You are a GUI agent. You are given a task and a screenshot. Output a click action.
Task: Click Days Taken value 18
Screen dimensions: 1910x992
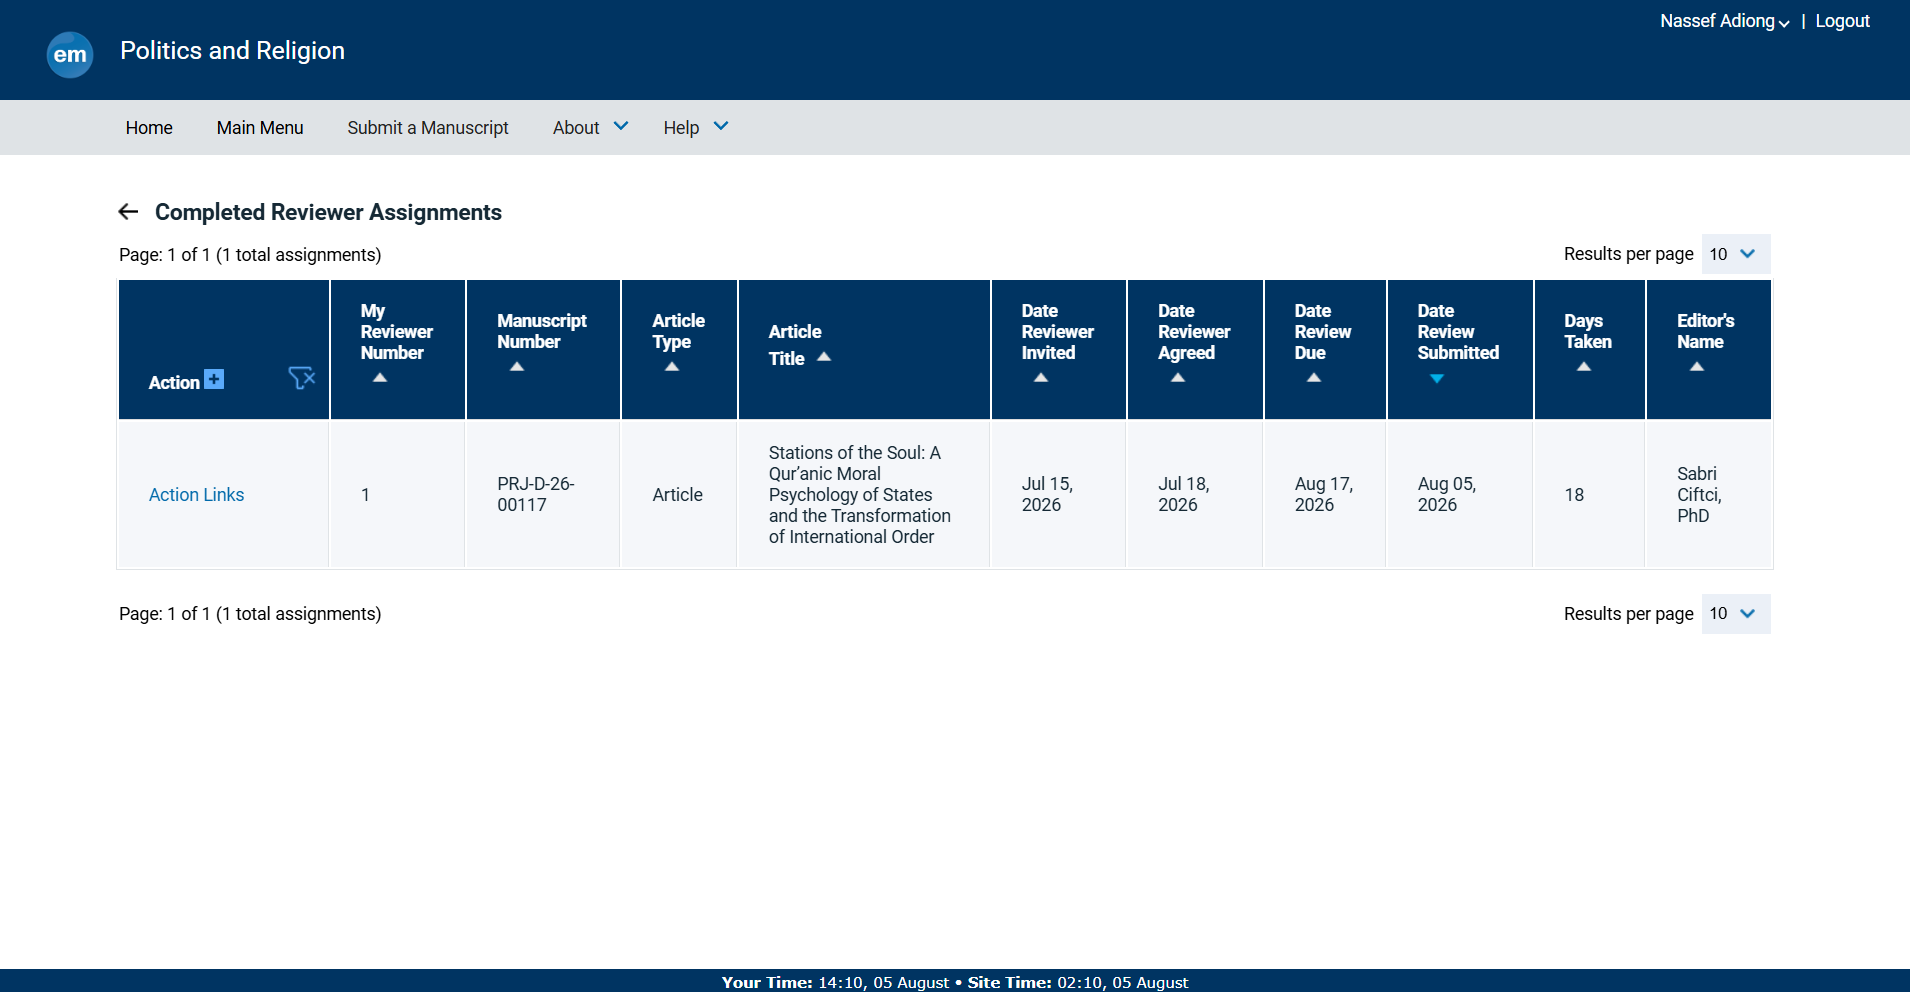[x=1574, y=495]
